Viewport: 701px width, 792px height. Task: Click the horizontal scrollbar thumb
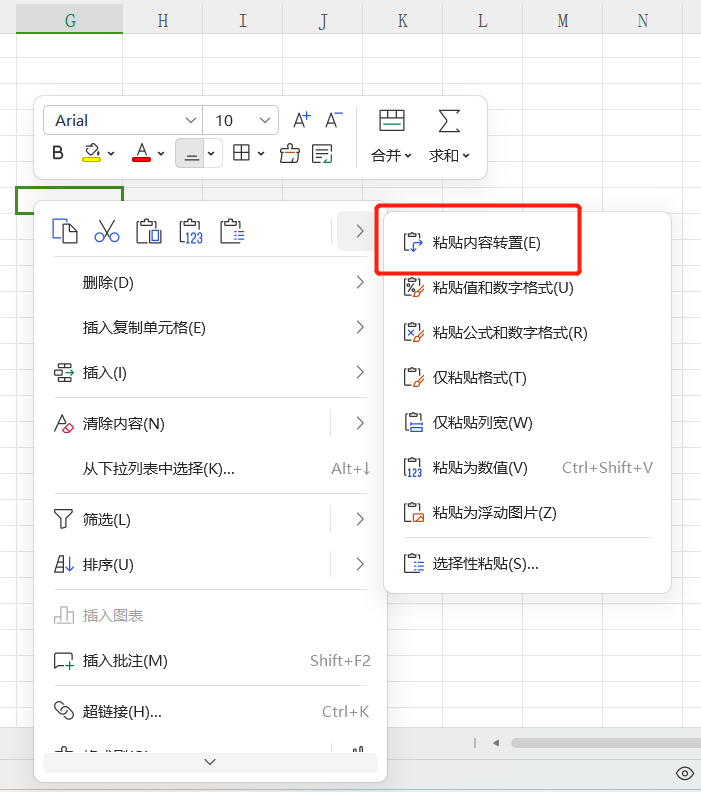606,742
